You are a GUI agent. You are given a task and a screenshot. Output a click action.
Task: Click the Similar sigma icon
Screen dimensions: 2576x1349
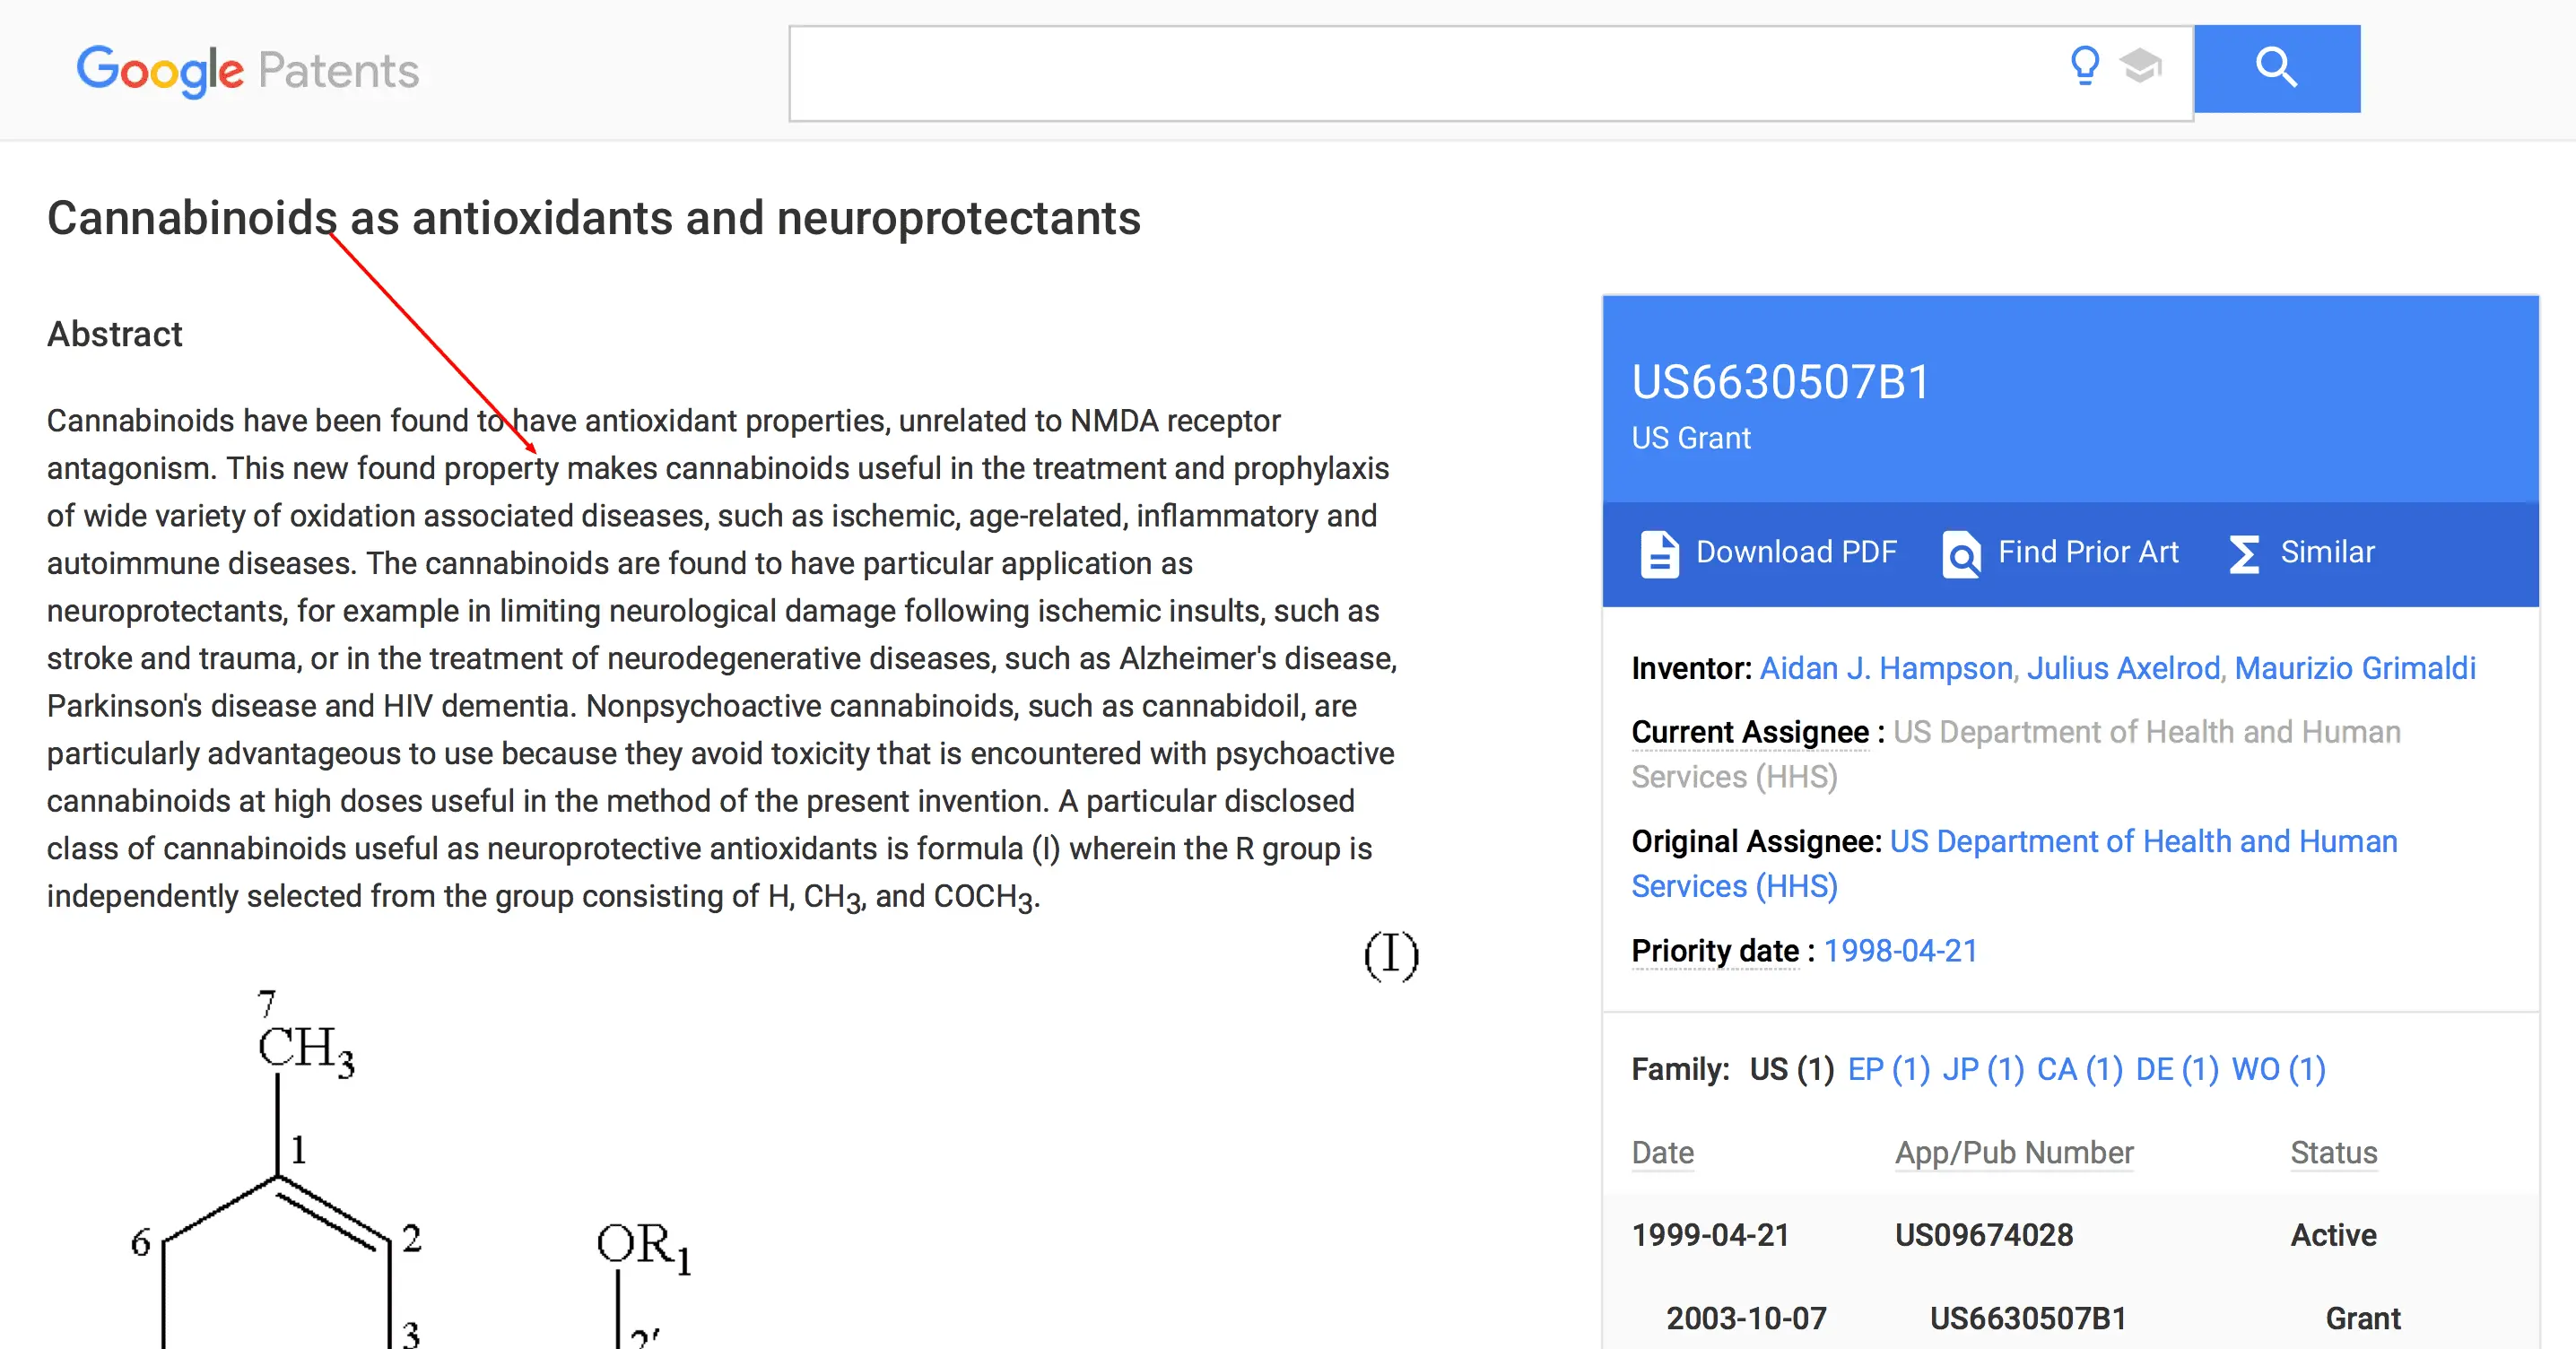click(x=2244, y=553)
